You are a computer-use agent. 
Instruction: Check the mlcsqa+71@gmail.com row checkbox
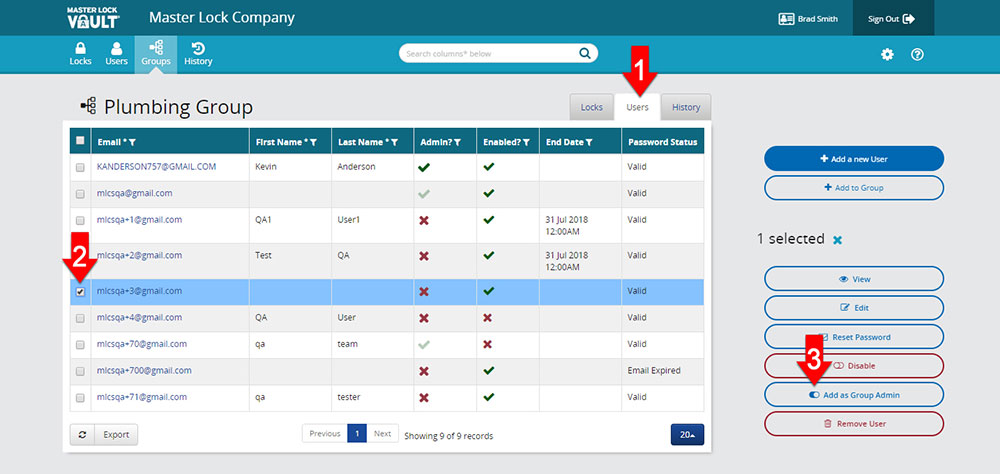[x=80, y=397]
